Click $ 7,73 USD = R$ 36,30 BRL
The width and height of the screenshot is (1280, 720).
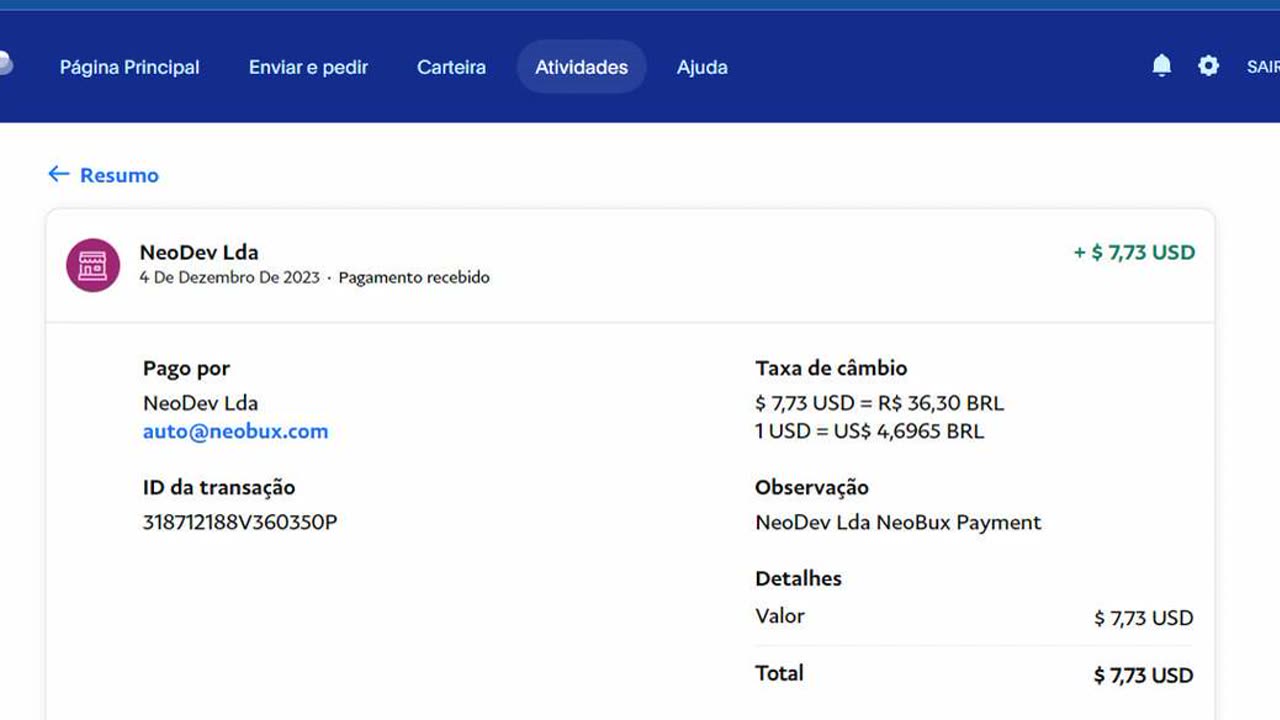(880, 403)
